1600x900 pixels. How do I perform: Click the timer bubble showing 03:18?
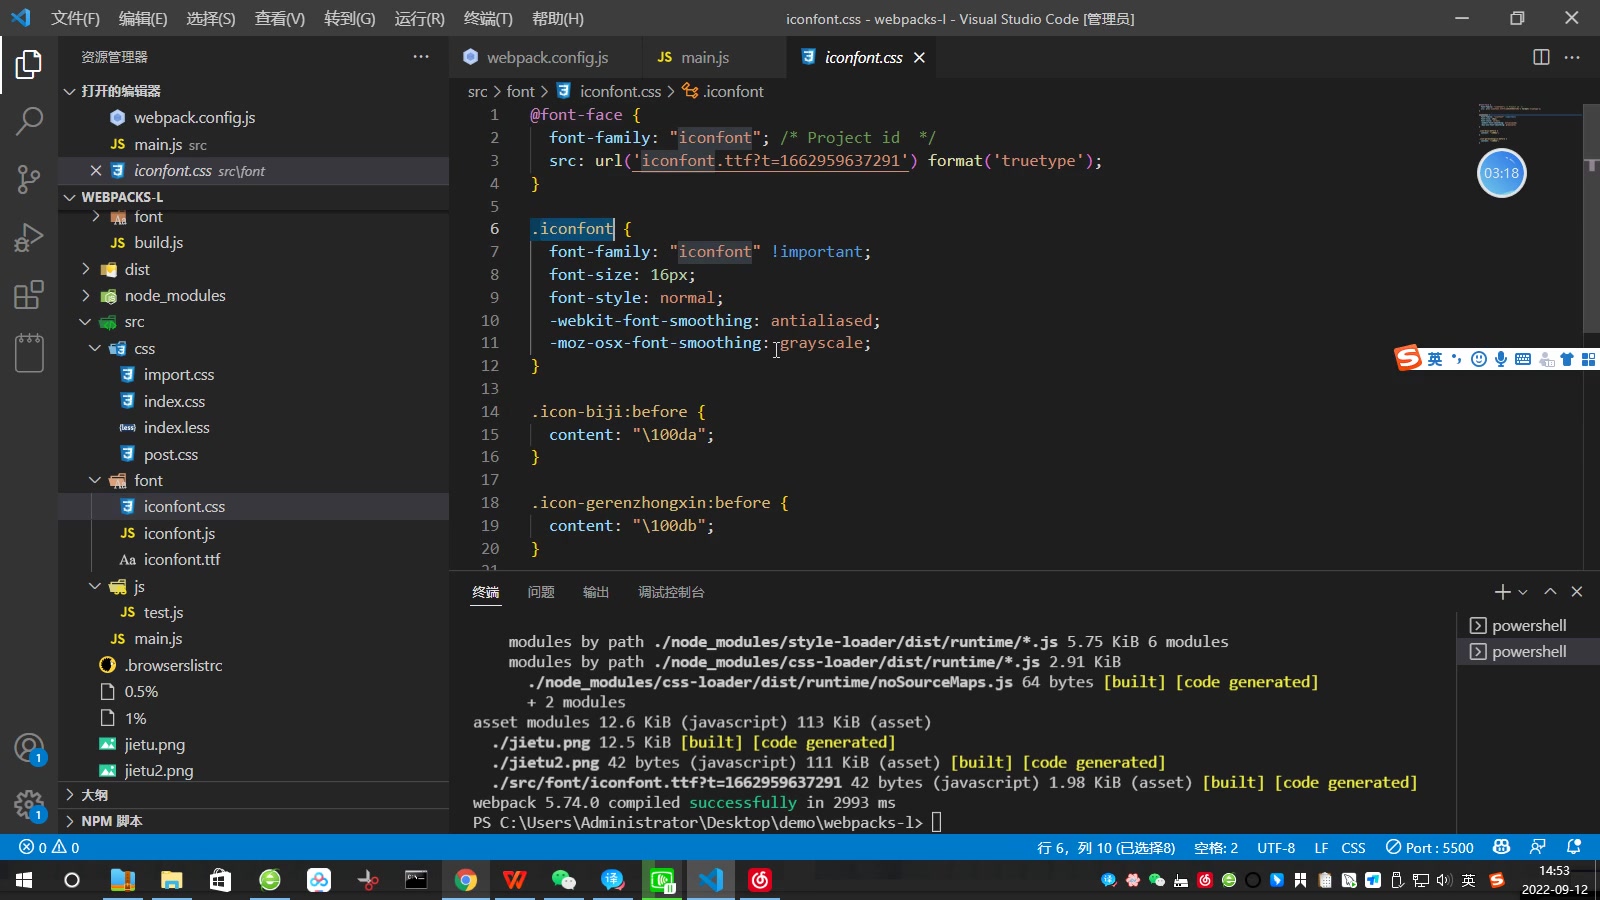1501,173
